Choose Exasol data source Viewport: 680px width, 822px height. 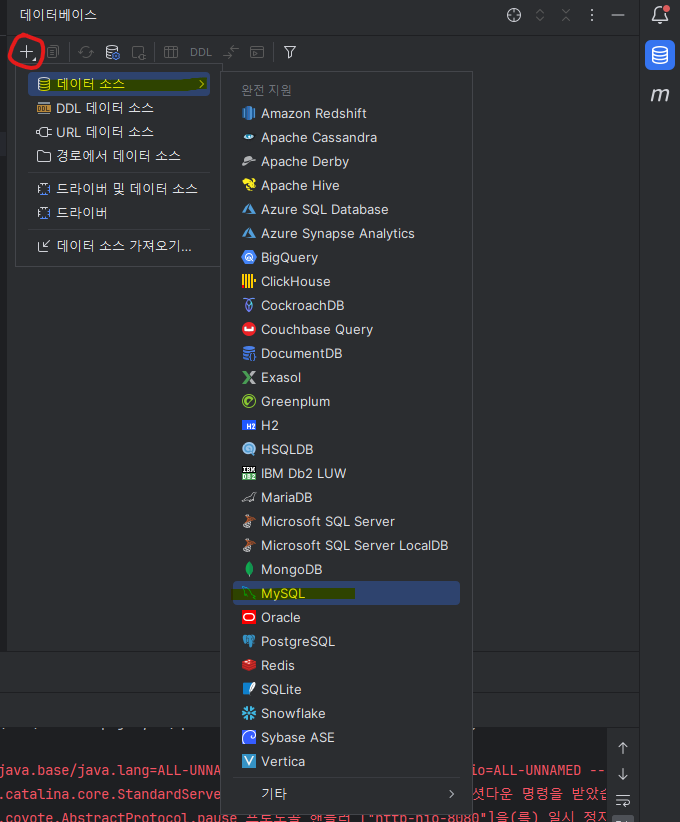click(x=347, y=377)
